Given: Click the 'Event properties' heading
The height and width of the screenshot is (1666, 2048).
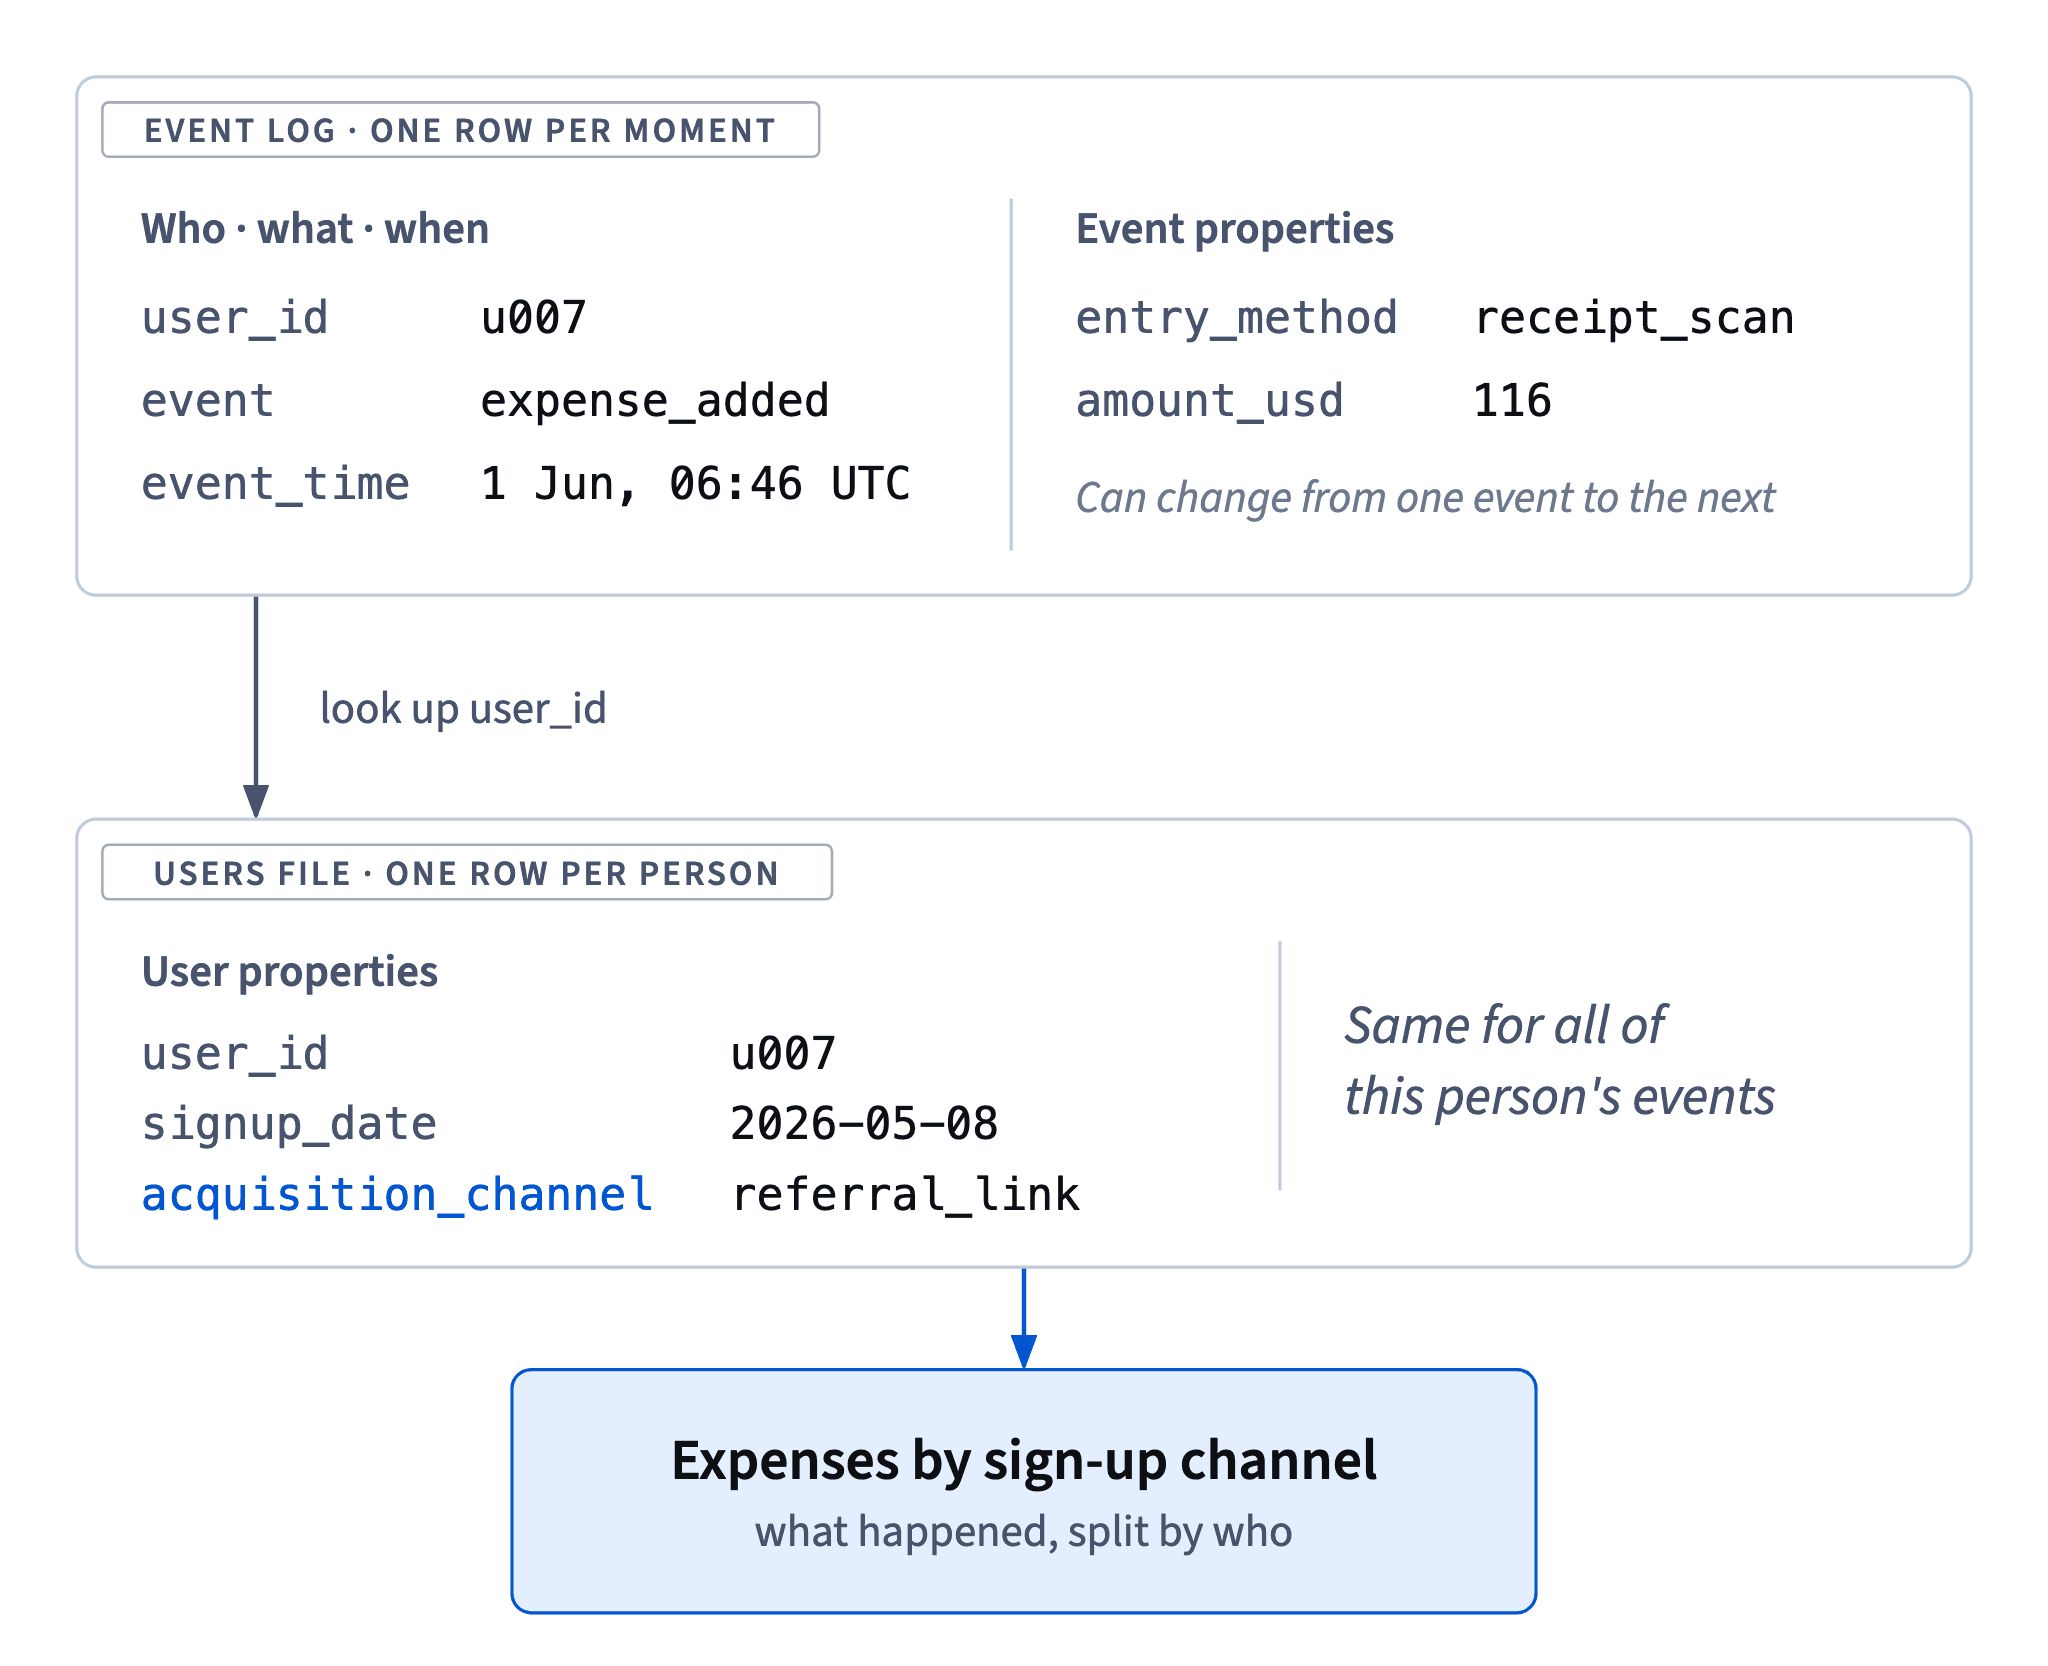Looking at the screenshot, I should [x=1234, y=229].
